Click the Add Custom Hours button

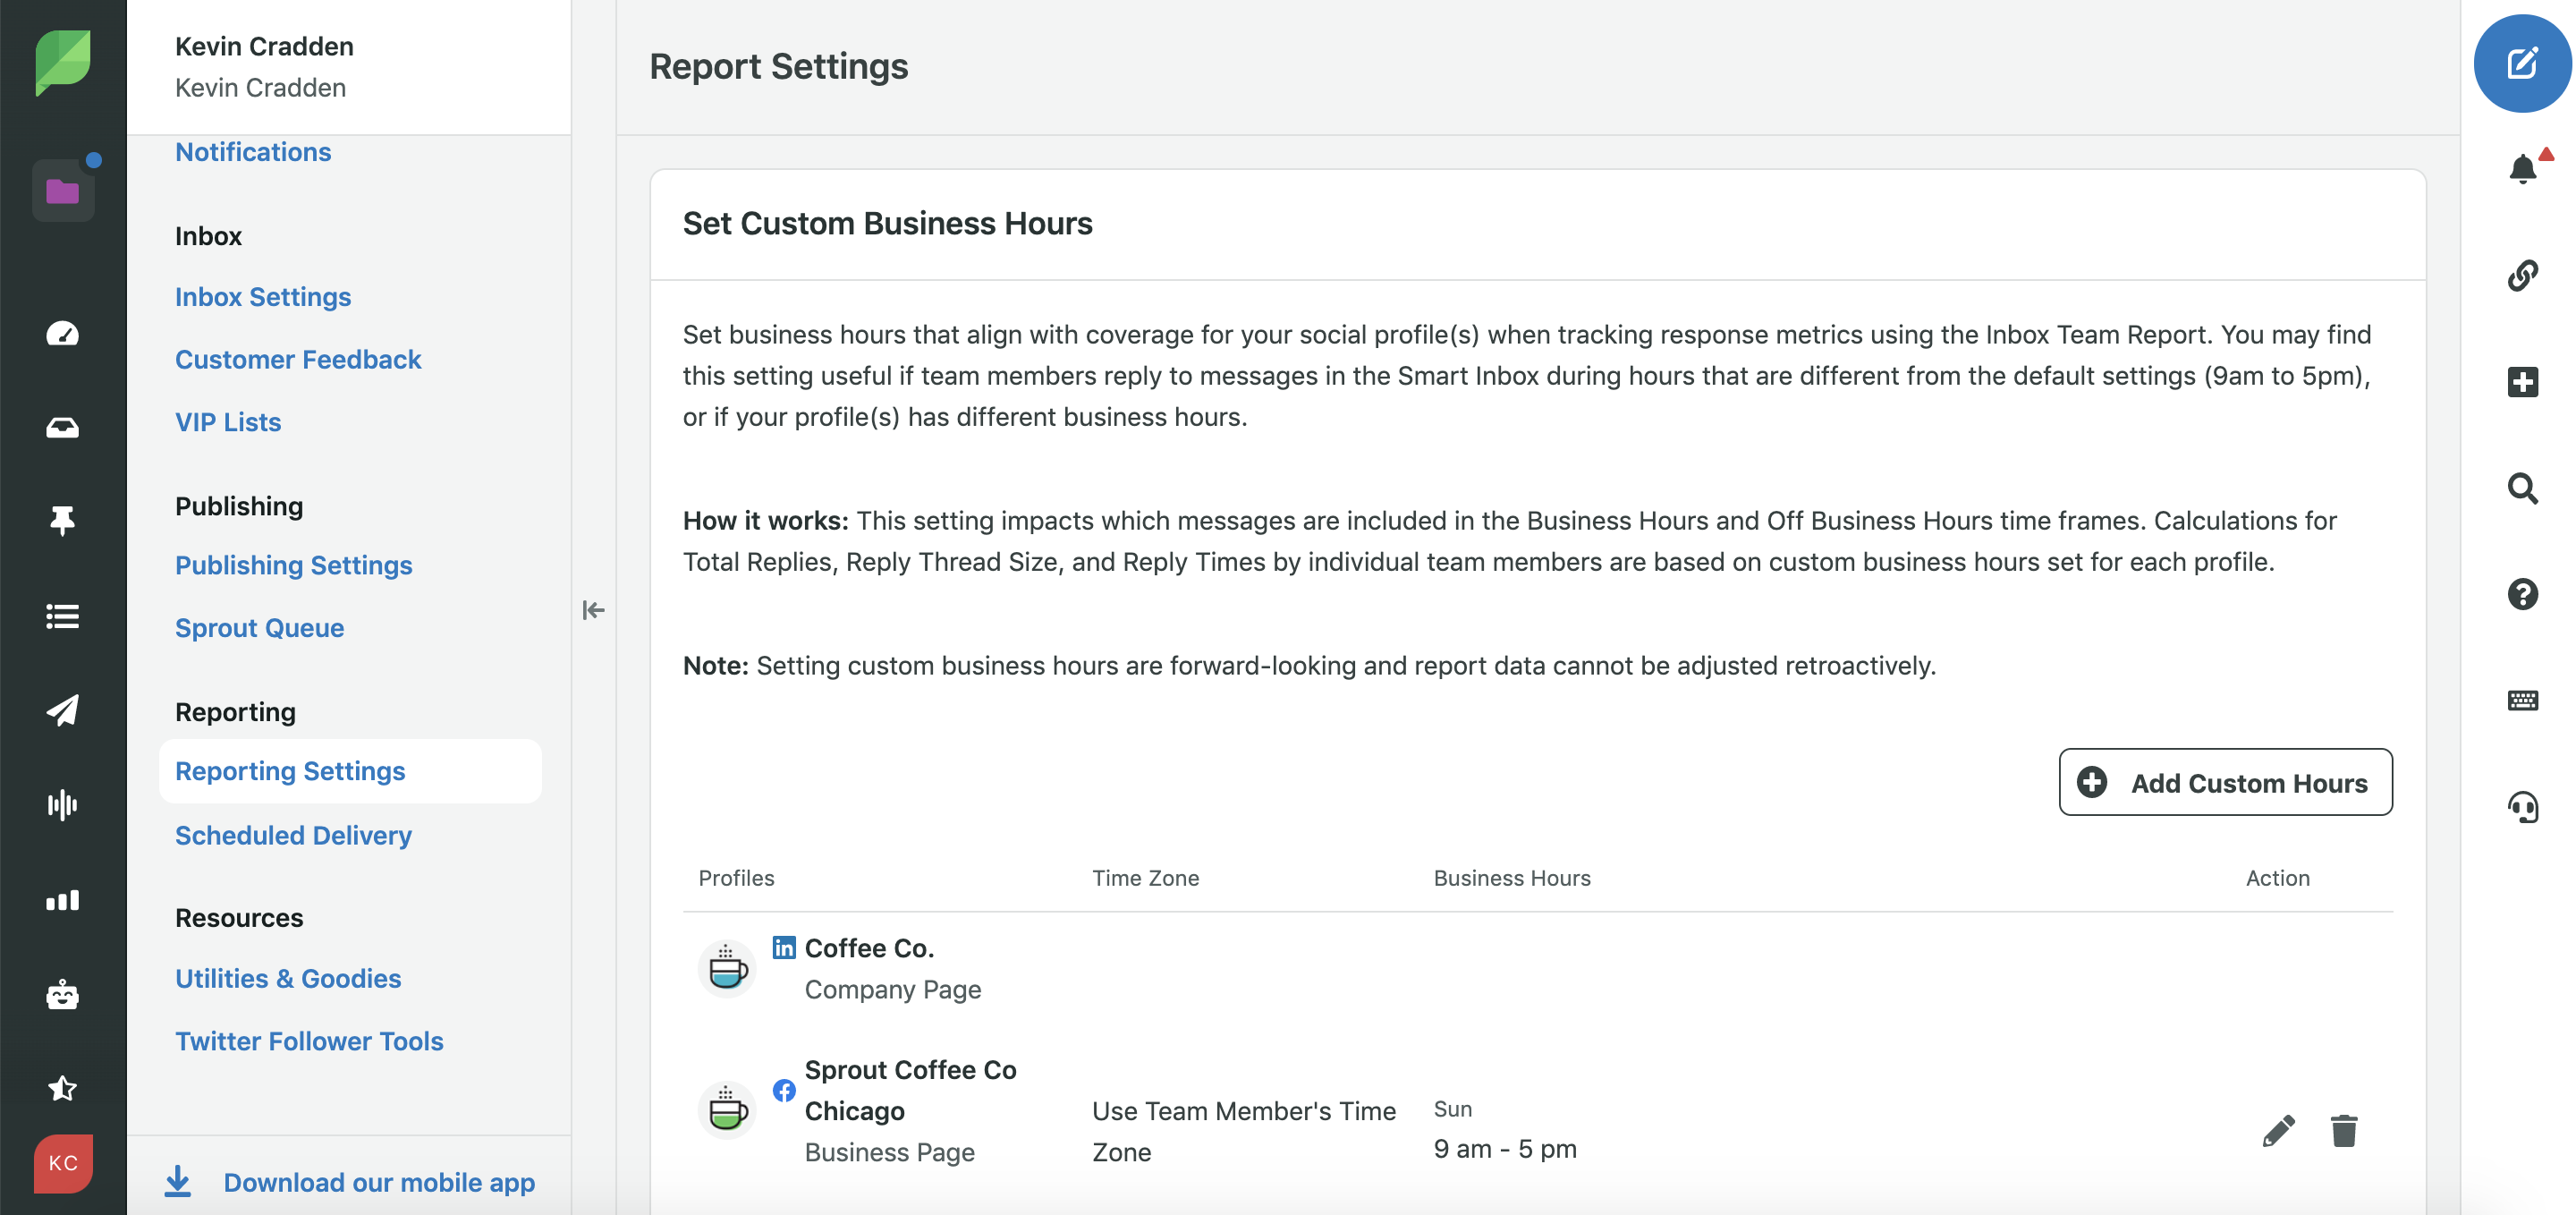(x=2225, y=782)
